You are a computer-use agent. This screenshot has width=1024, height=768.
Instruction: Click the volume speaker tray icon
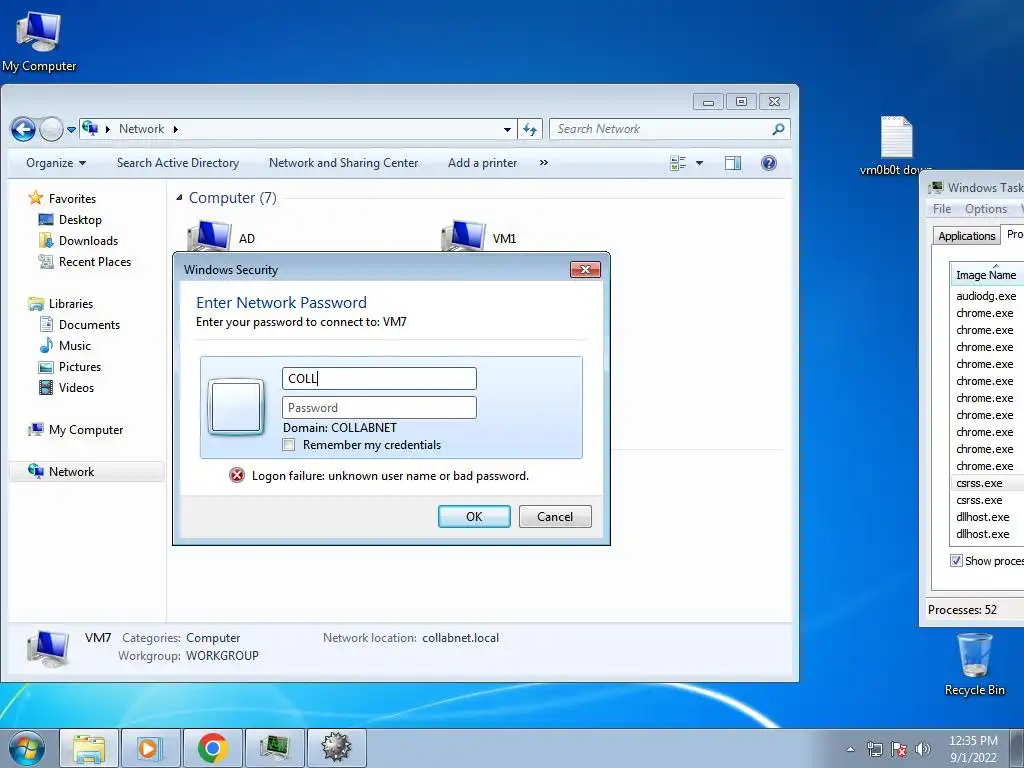point(922,749)
